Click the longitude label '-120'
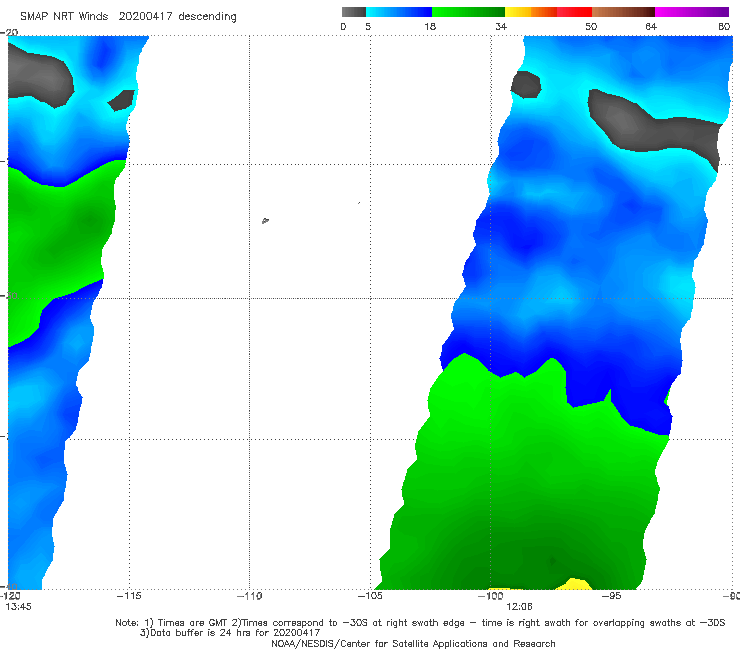 click(10, 596)
